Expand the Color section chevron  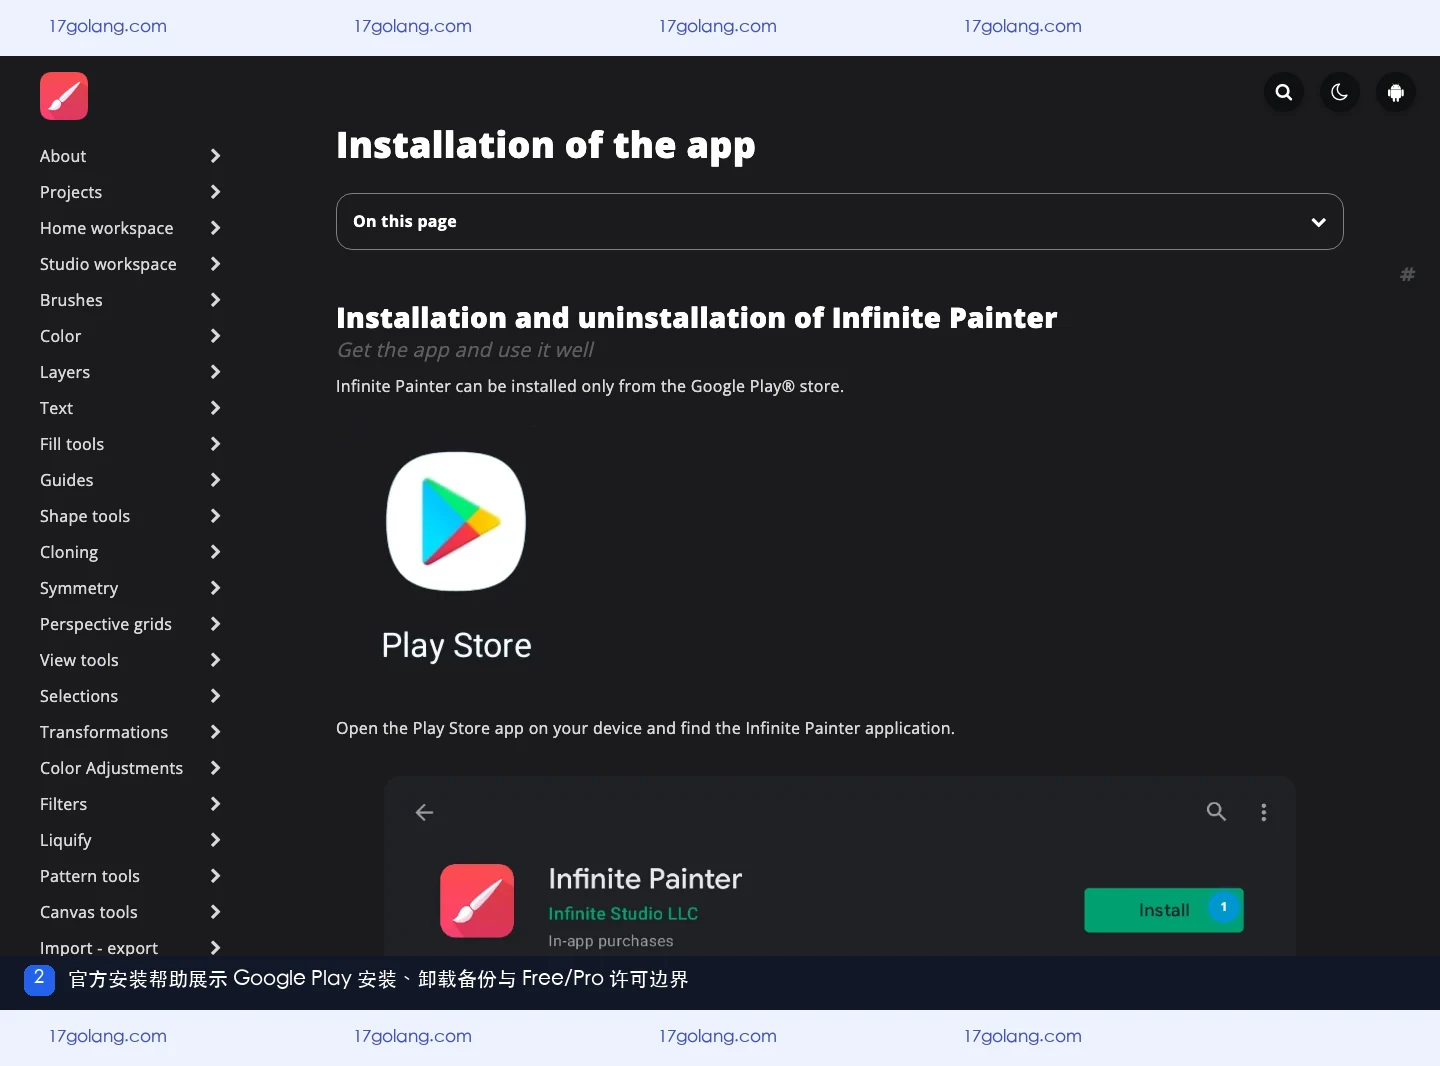(x=215, y=336)
